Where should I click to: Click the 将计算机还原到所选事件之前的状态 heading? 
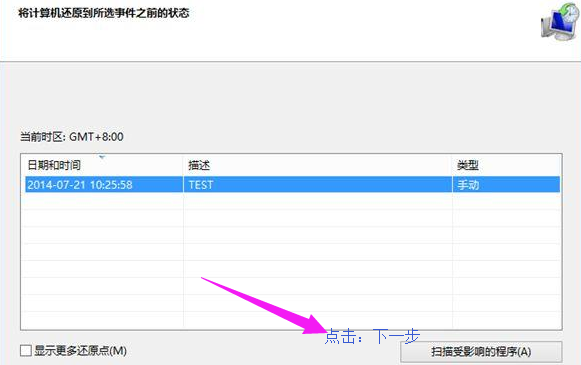(104, 13)
